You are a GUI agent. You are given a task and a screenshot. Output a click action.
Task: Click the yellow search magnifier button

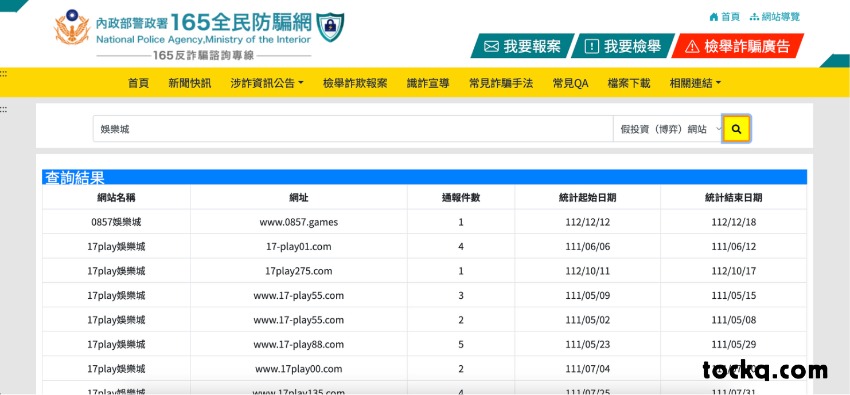click(736, 129)
